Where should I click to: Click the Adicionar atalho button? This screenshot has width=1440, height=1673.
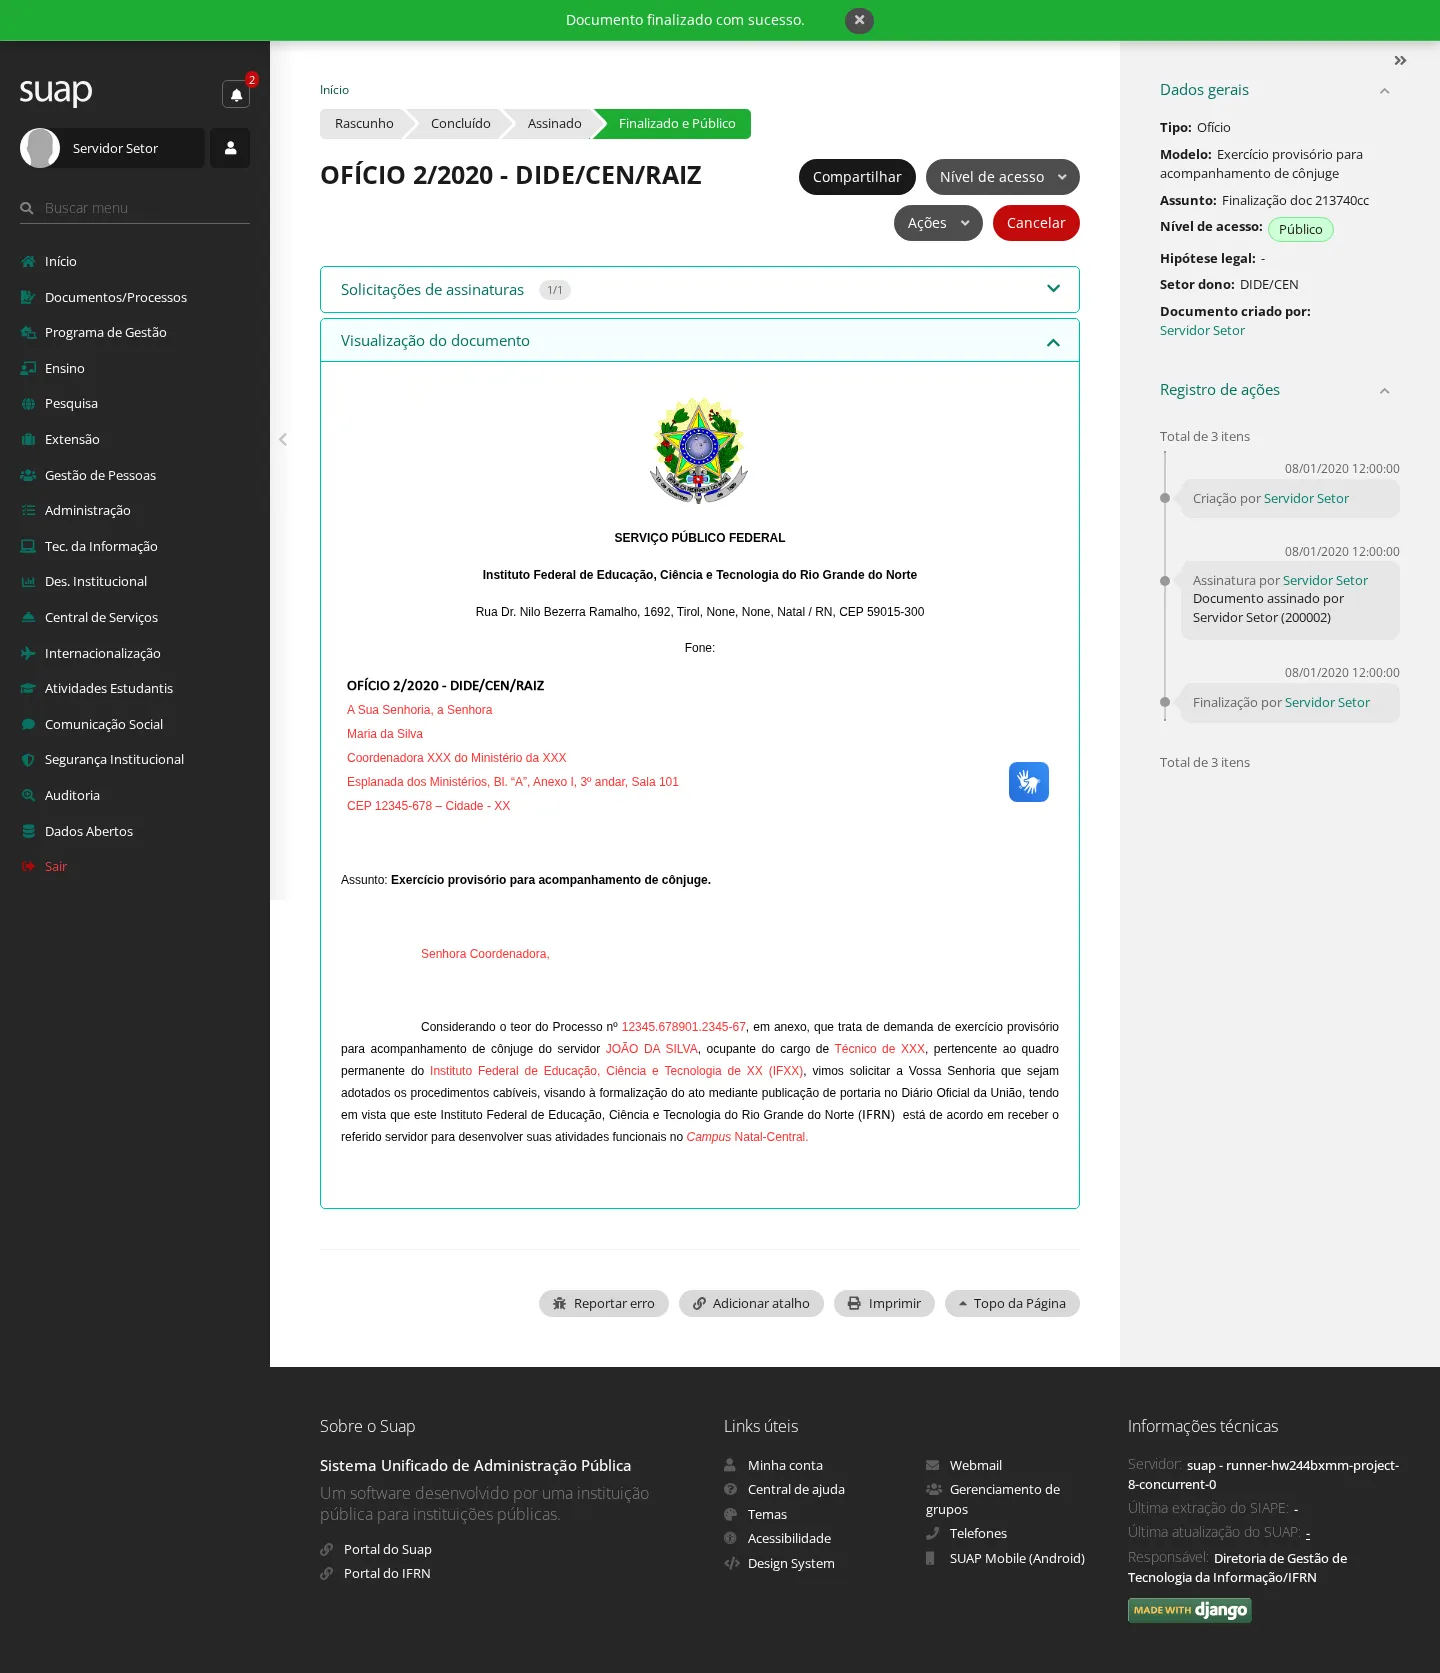[751, 1304]
